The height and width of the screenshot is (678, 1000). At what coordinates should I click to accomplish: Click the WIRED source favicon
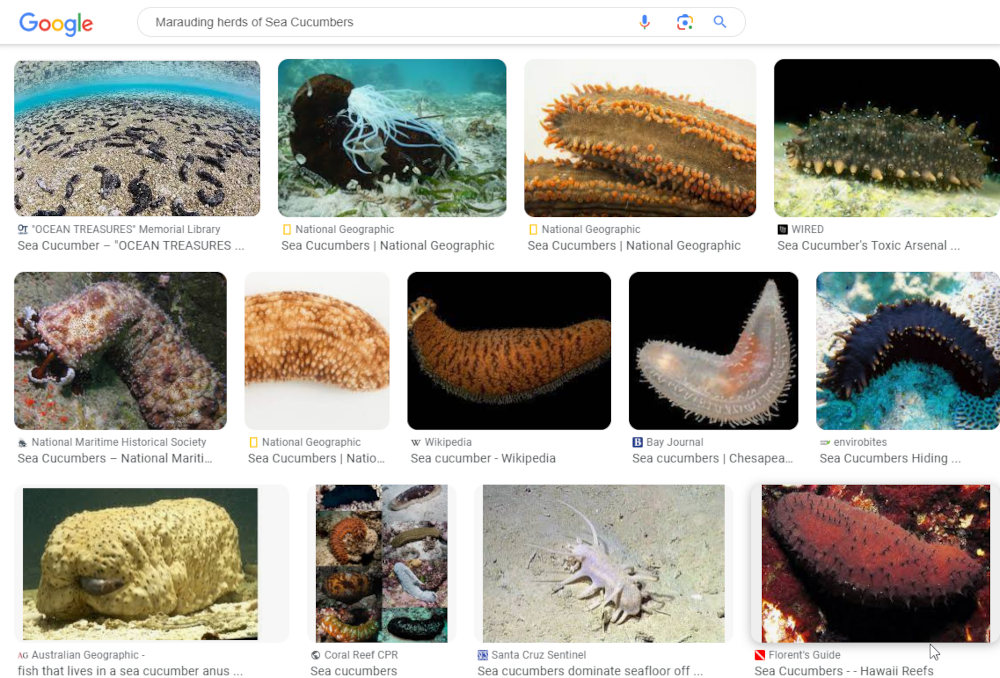(782, 229)
